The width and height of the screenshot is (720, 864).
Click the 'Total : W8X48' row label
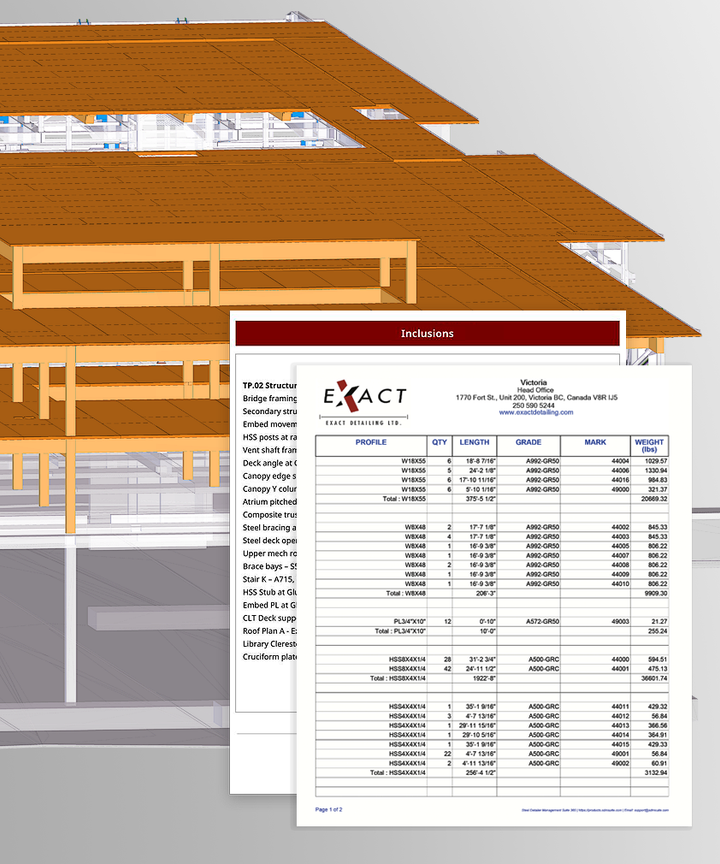[406, 593]
